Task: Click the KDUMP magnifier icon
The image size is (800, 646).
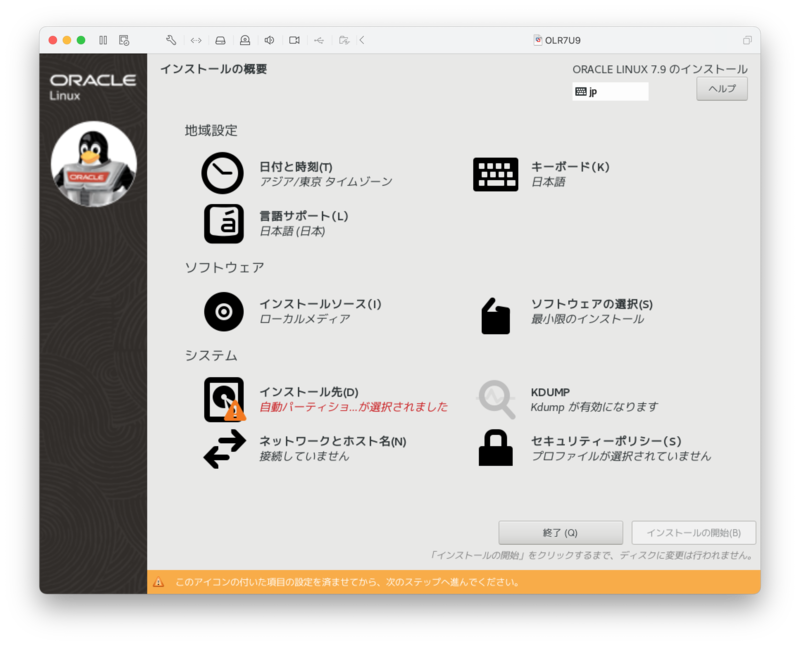Action: pos(496,400)
